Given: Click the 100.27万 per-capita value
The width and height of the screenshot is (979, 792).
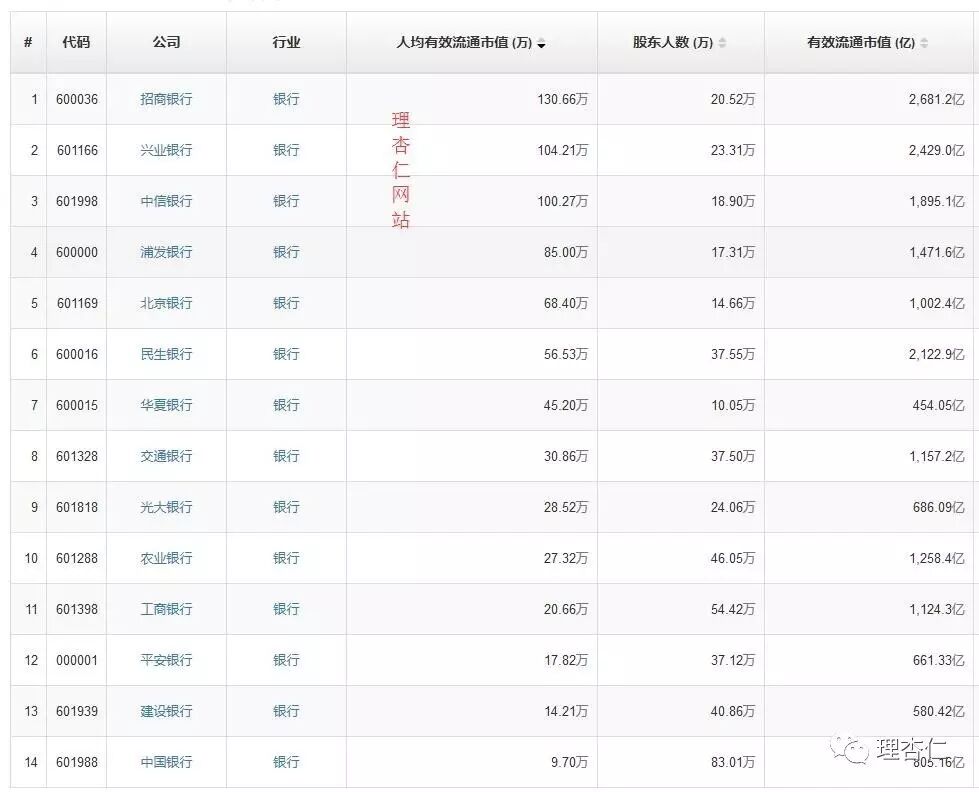Looking at the screenshot, I should point(563,201).
